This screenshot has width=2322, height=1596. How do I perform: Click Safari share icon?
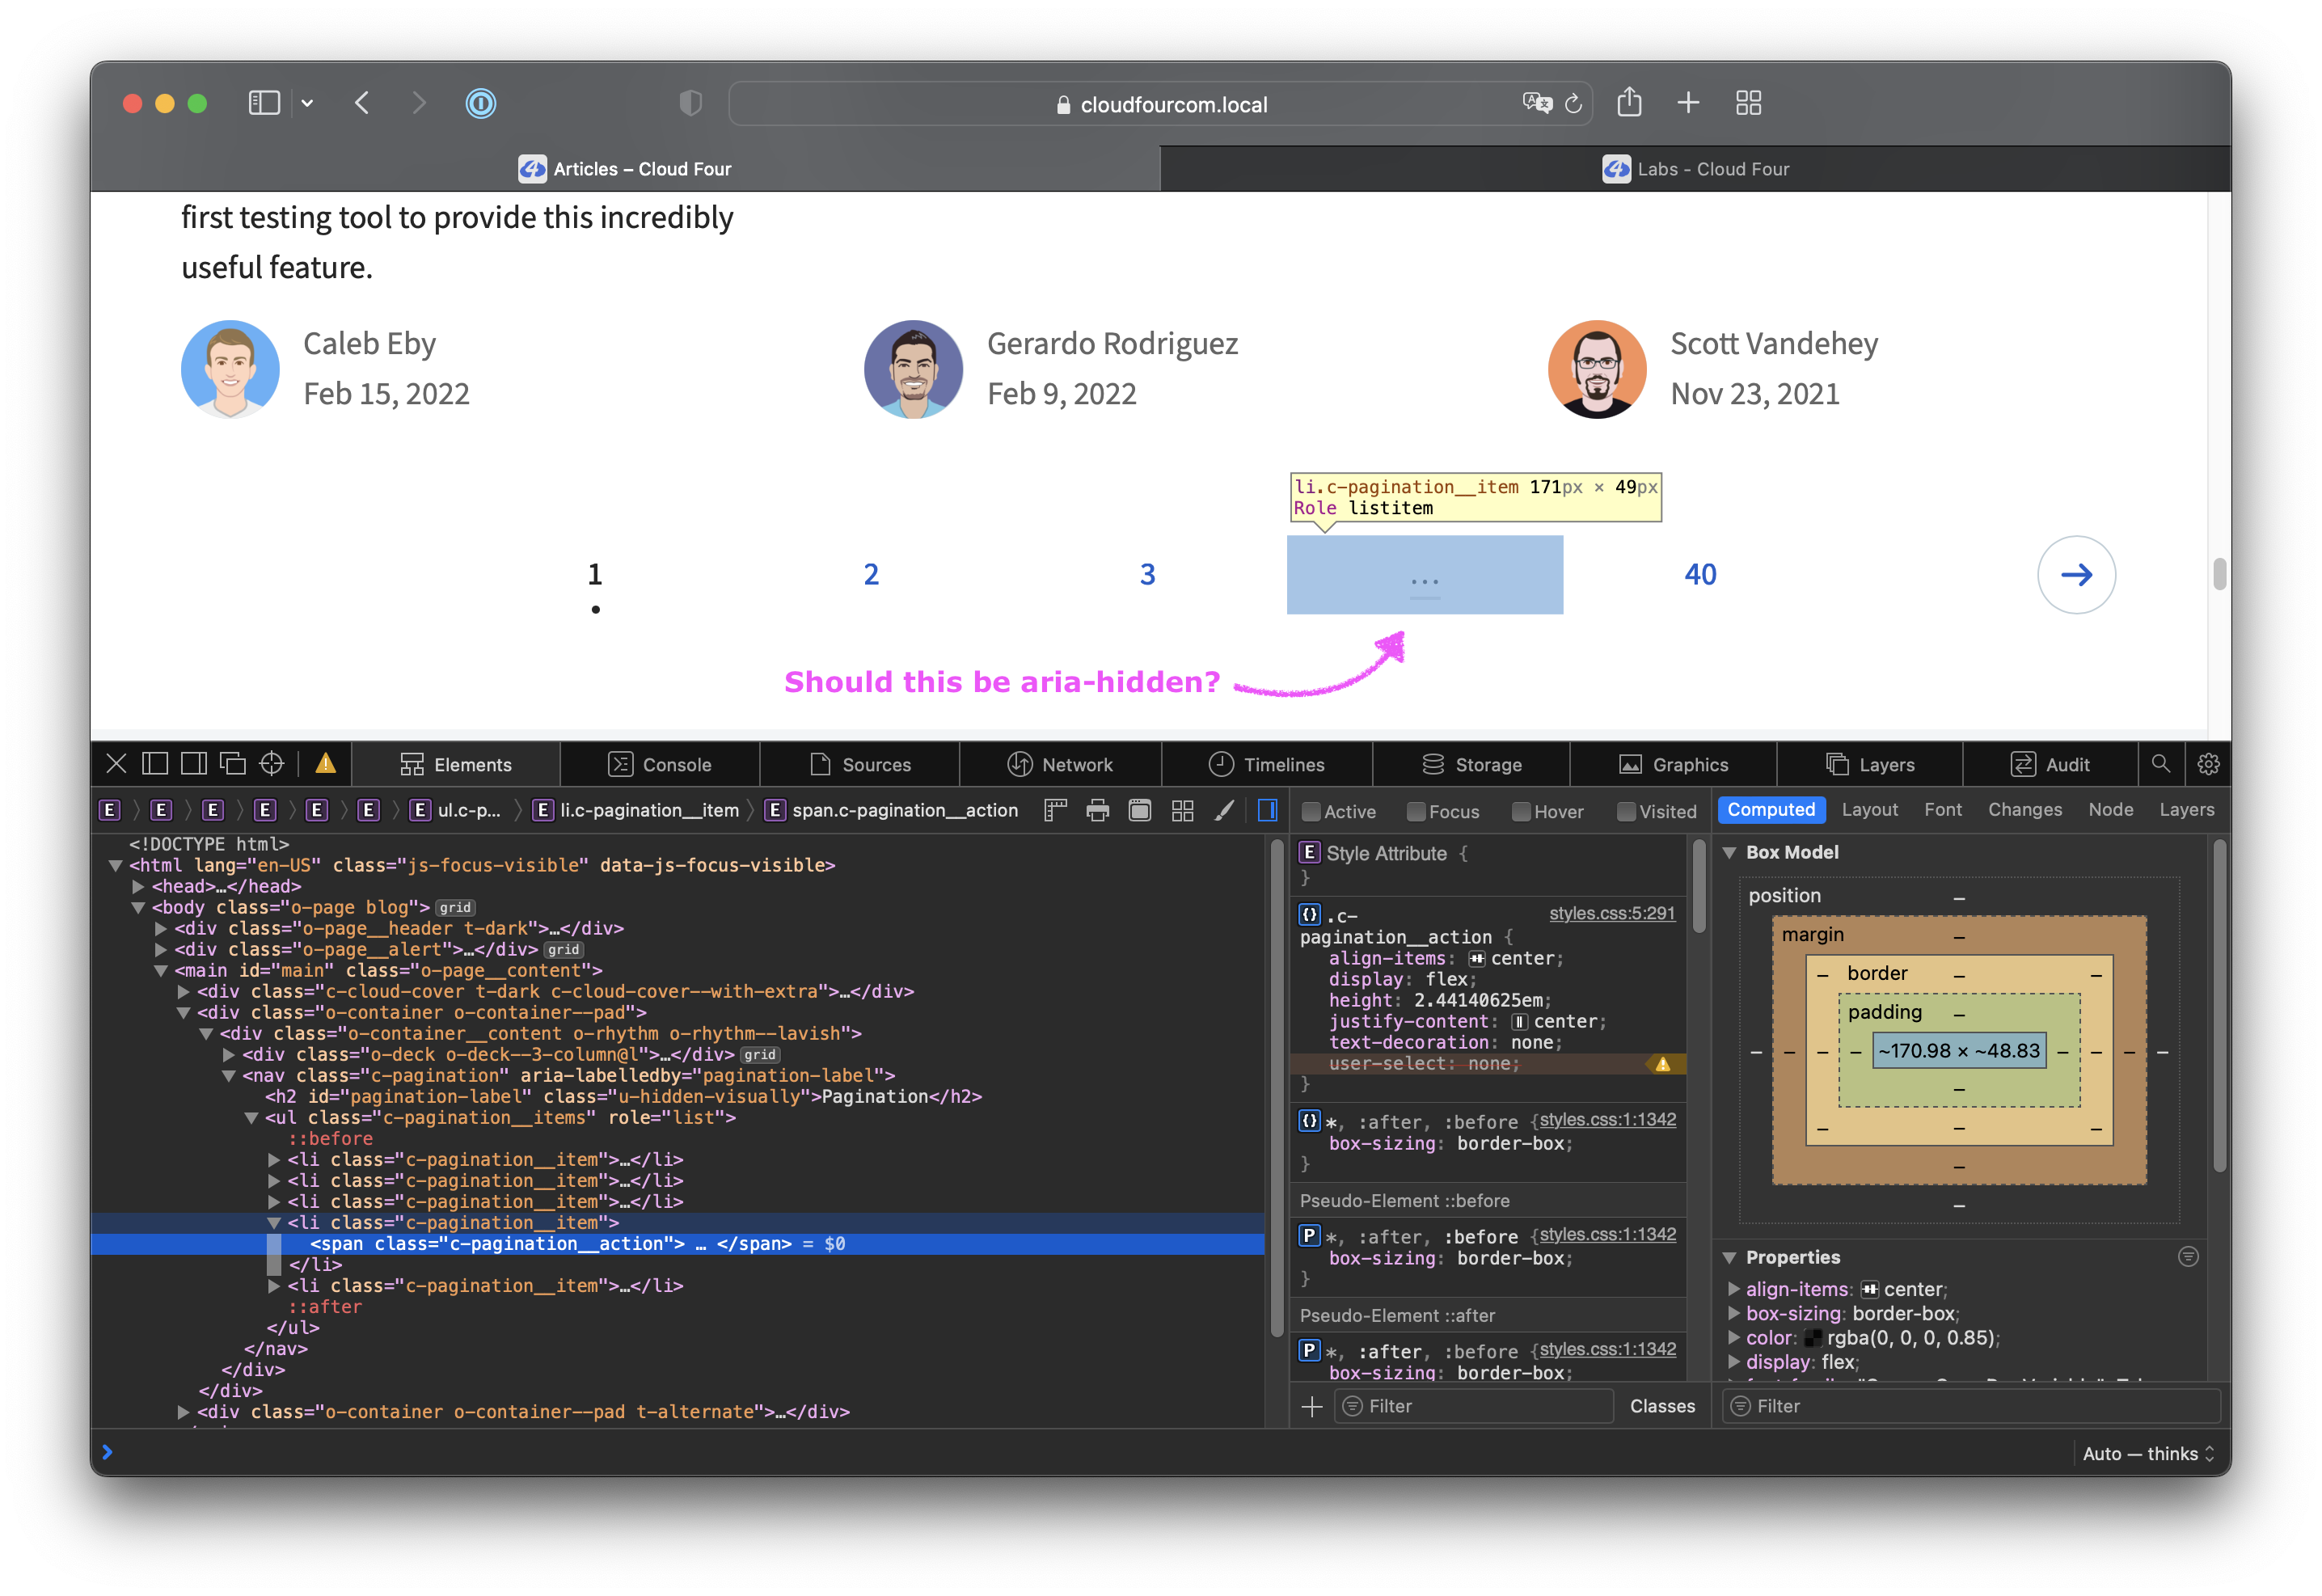(1629, 103)
